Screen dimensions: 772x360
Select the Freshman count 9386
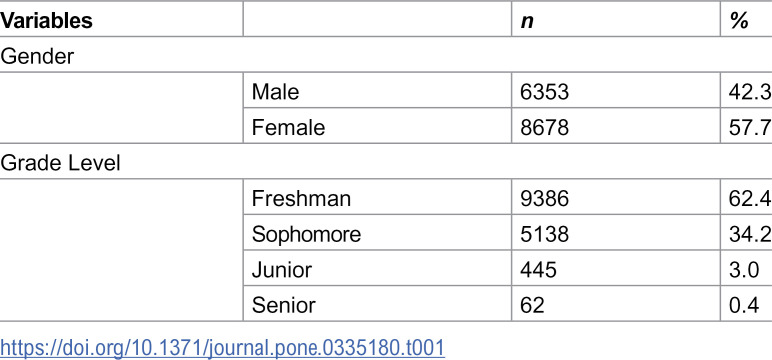click(545, 198)
